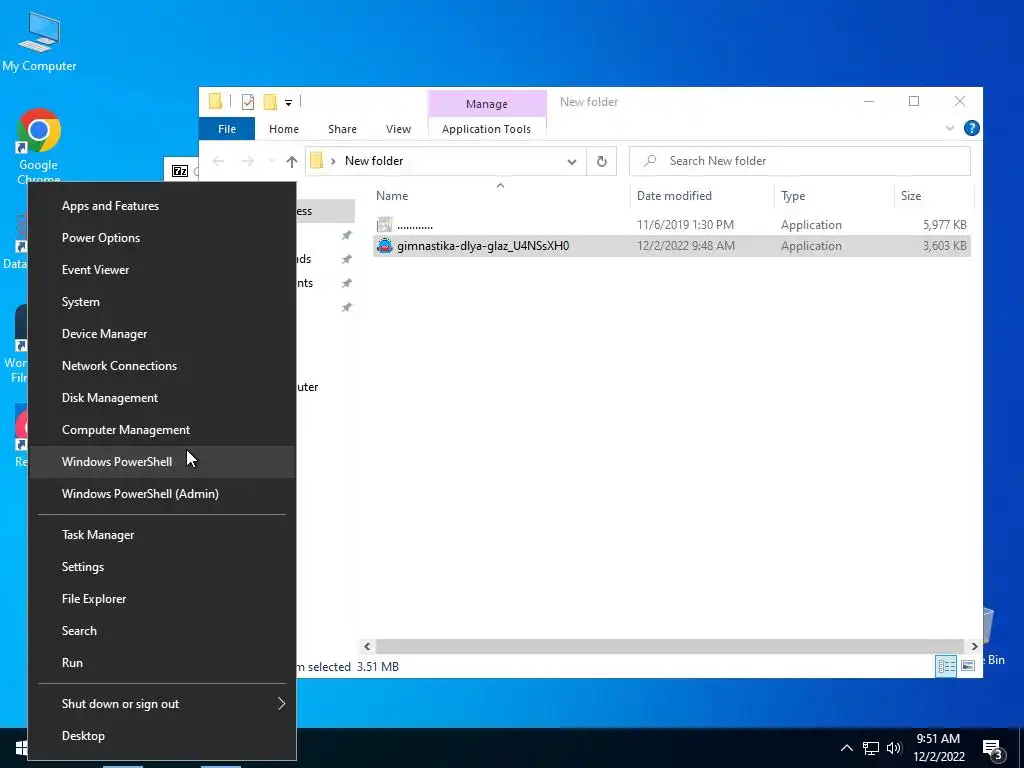1024x768 pixels.
Task: Launch Windows PowerShell
Action: [x=162, y=462]
